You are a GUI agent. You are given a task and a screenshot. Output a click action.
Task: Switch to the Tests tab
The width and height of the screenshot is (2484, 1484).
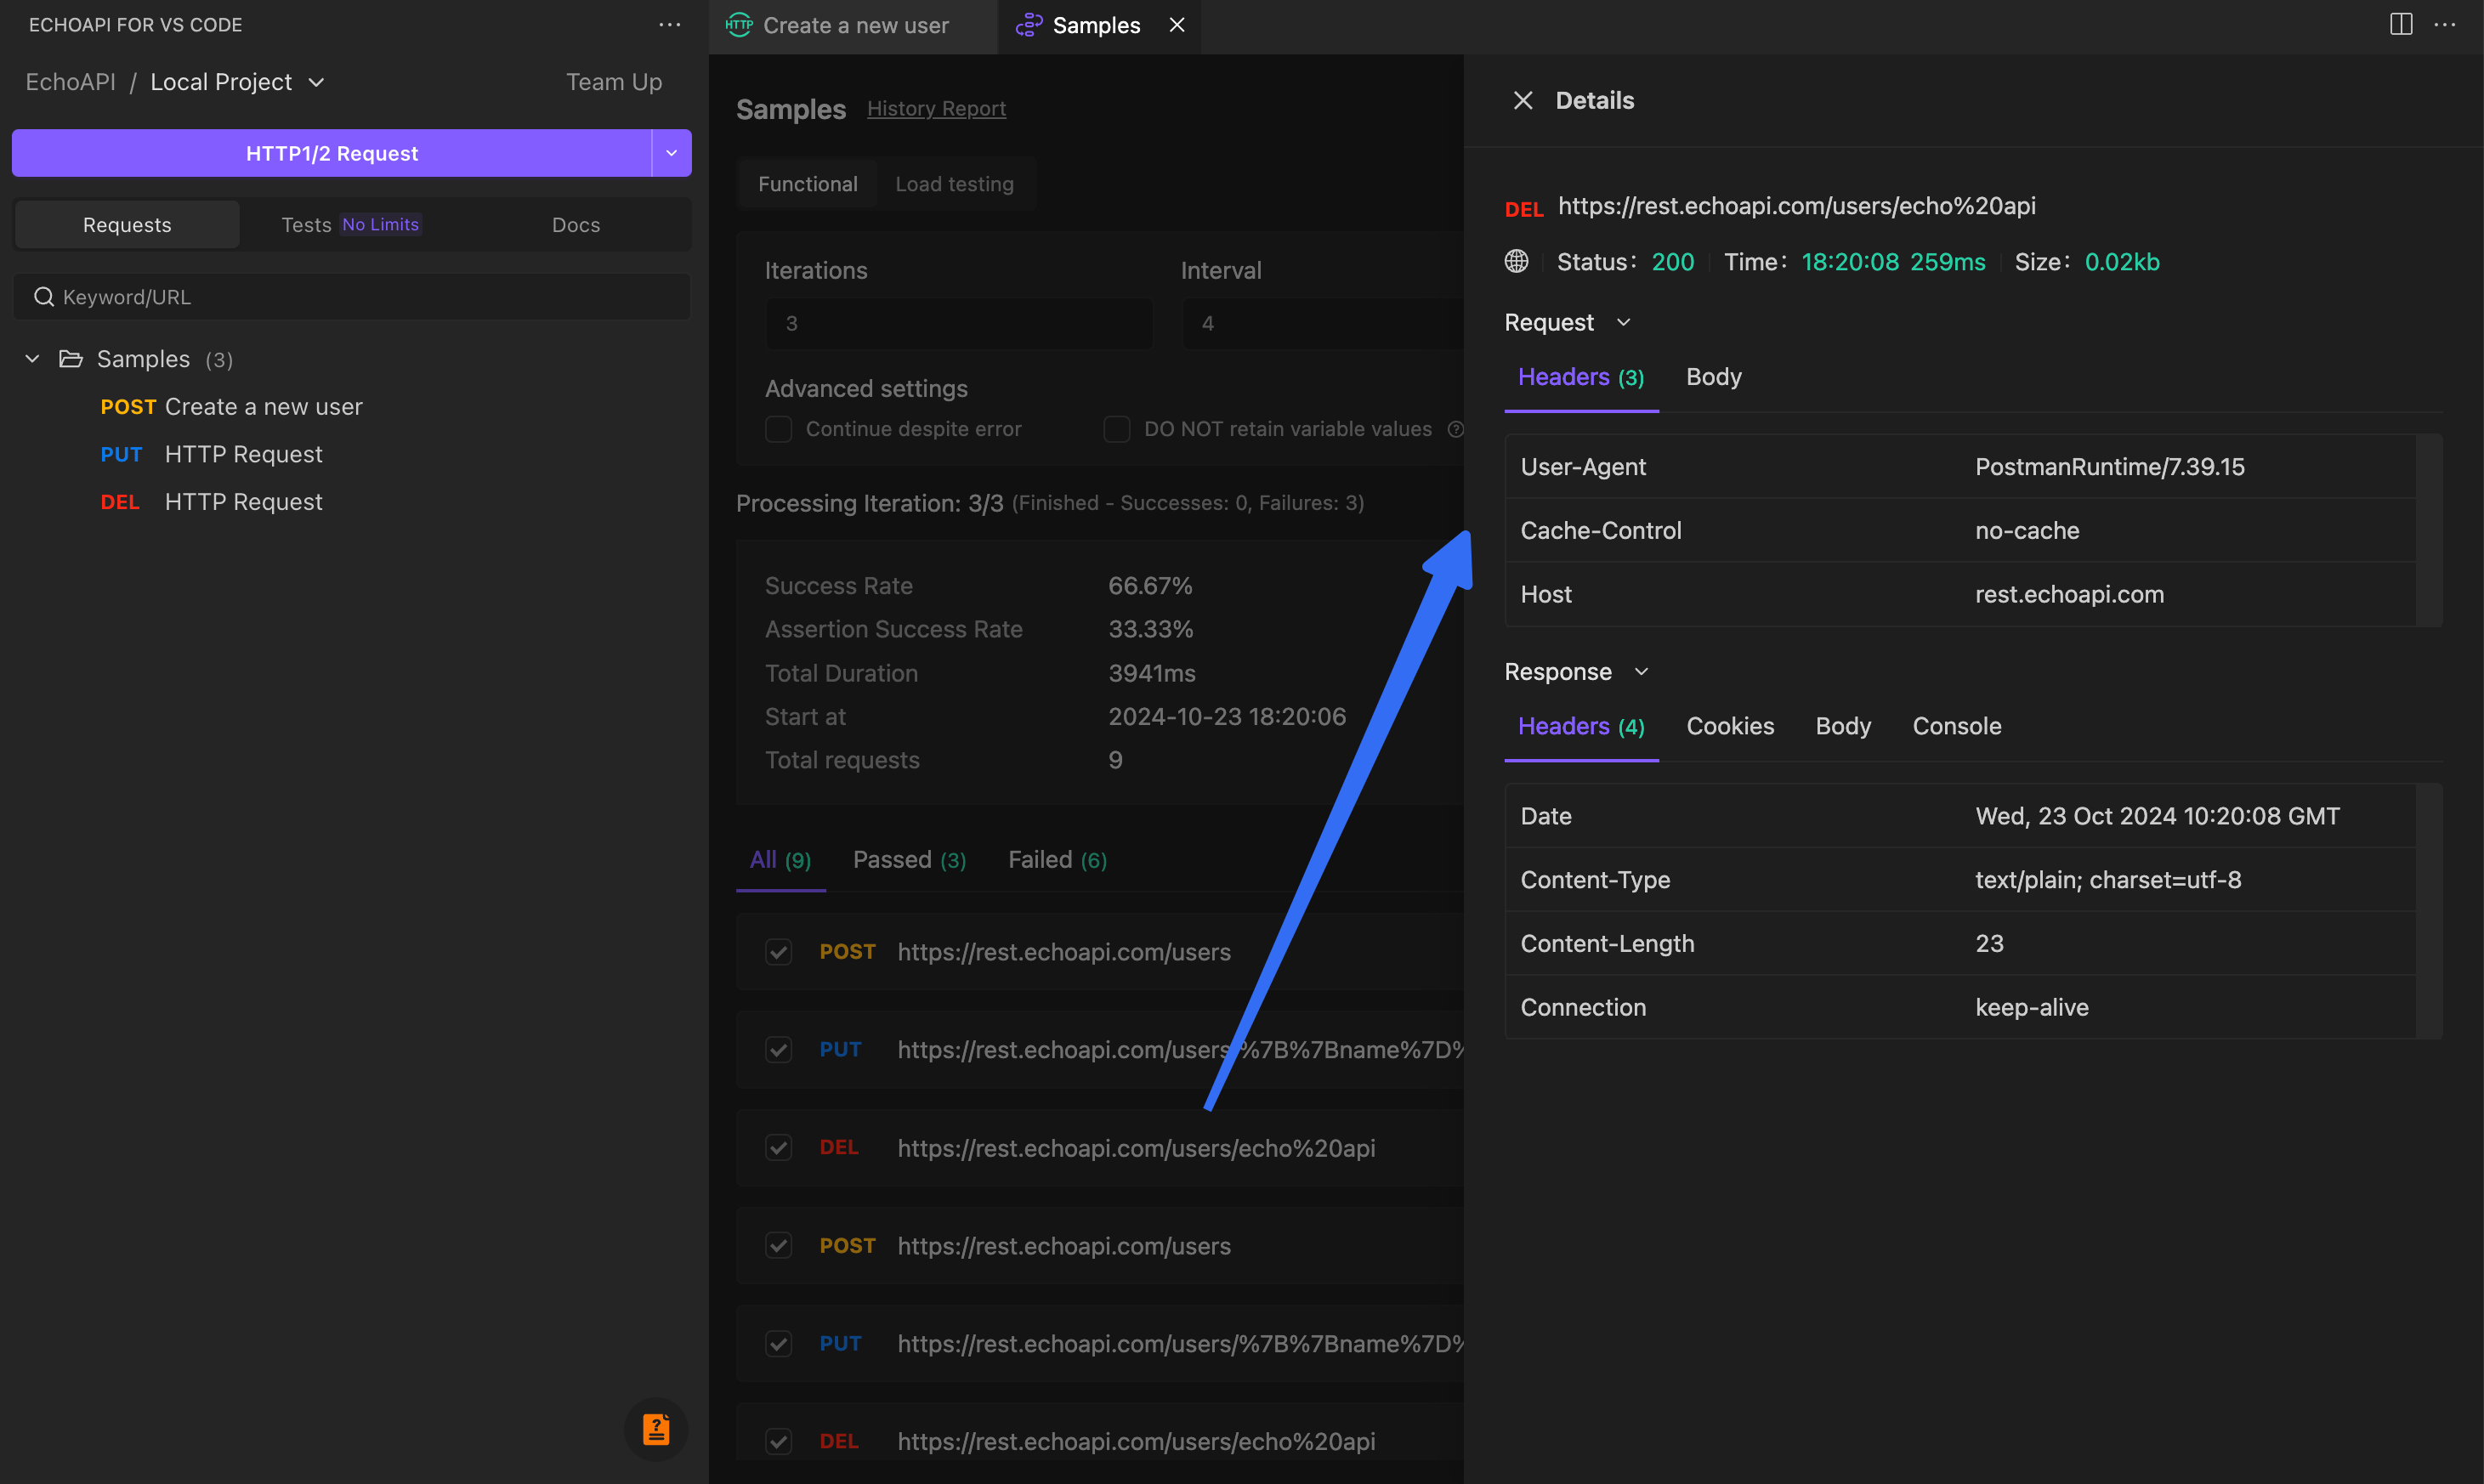pos(351,224)
